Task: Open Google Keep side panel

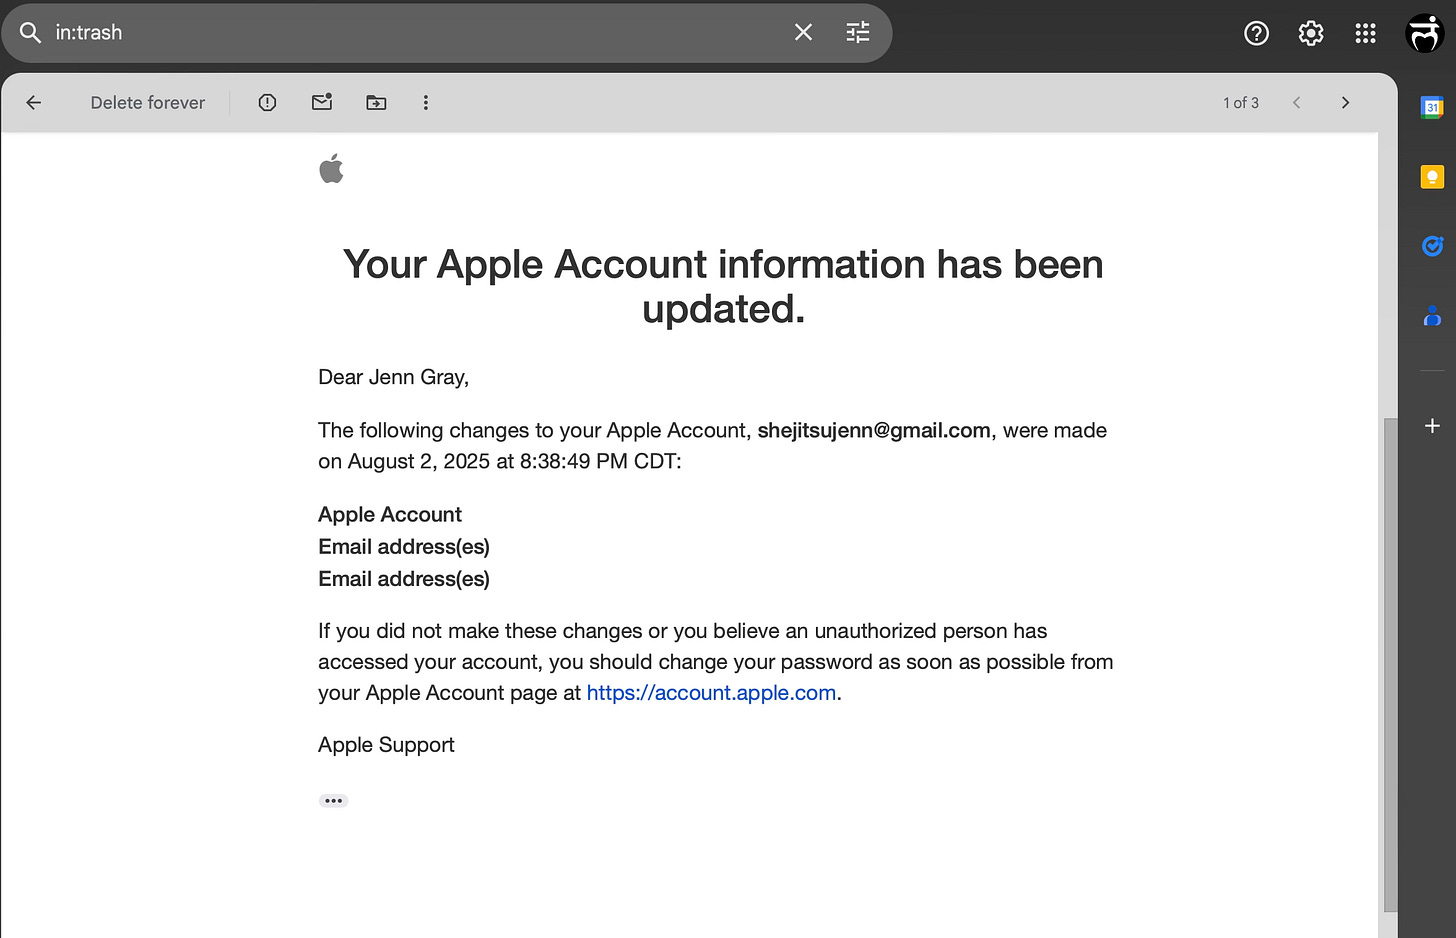Action: coord(1432,177)
